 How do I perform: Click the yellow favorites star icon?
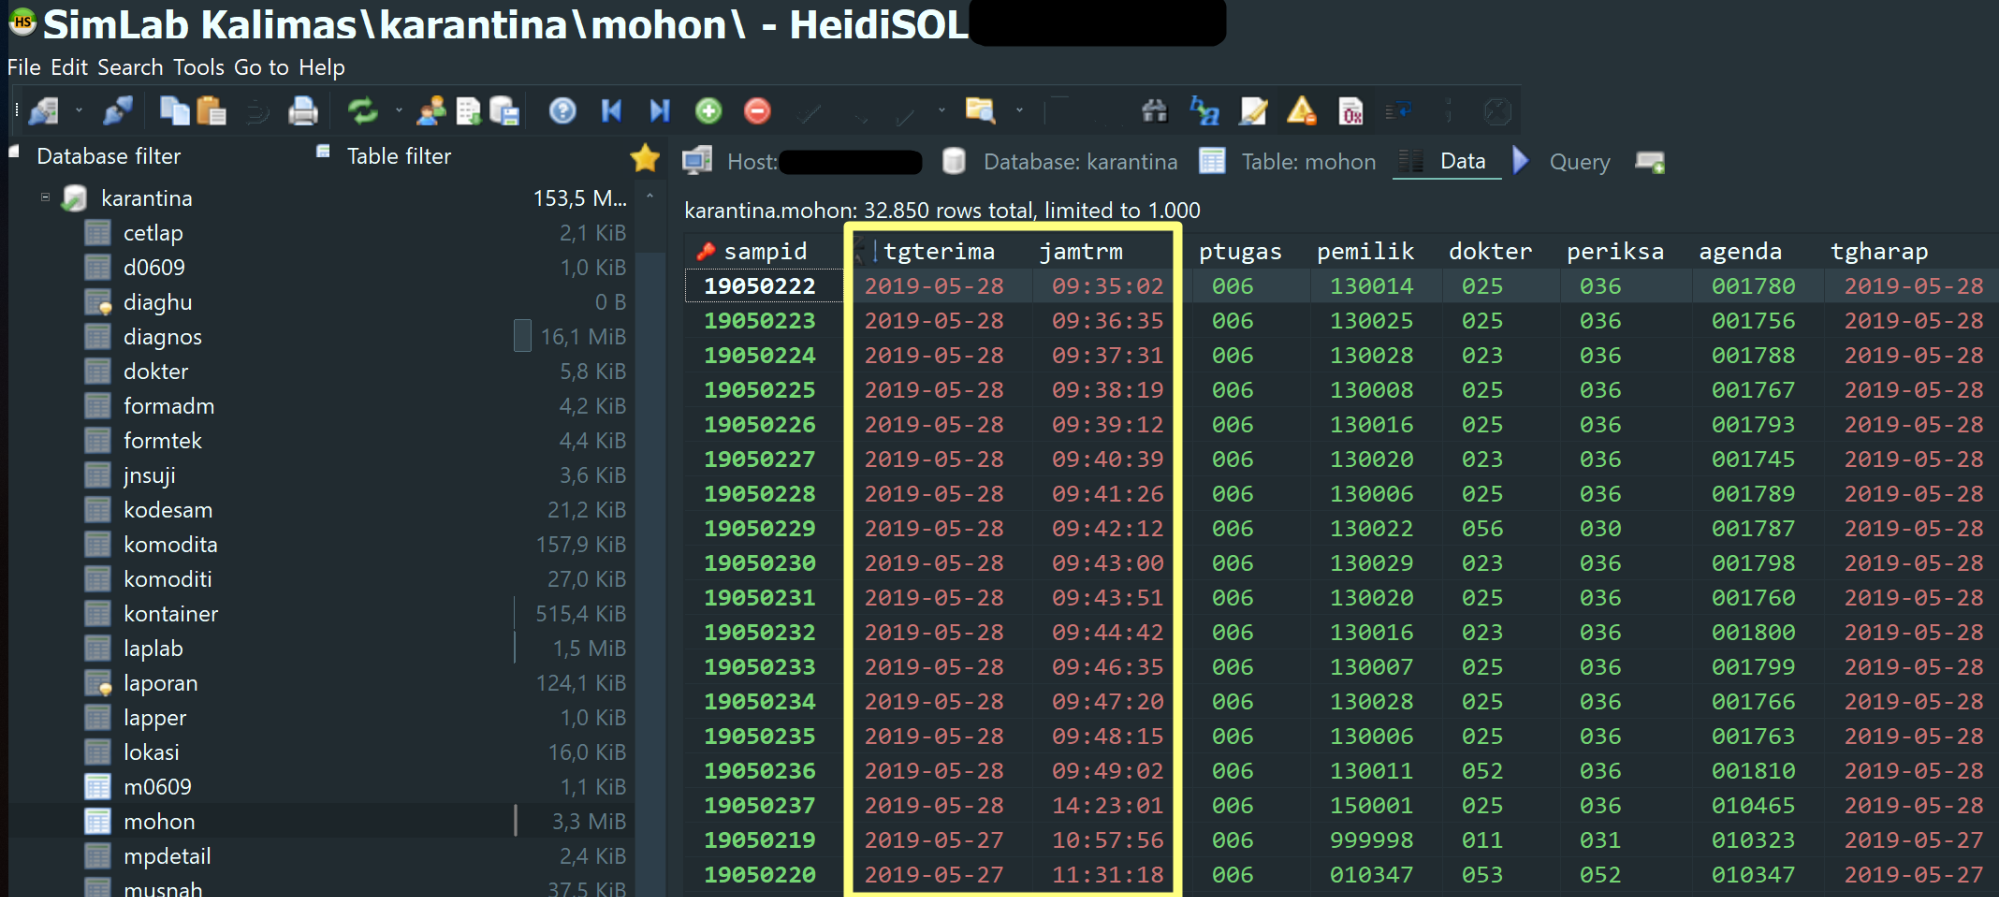coord(645,158)
